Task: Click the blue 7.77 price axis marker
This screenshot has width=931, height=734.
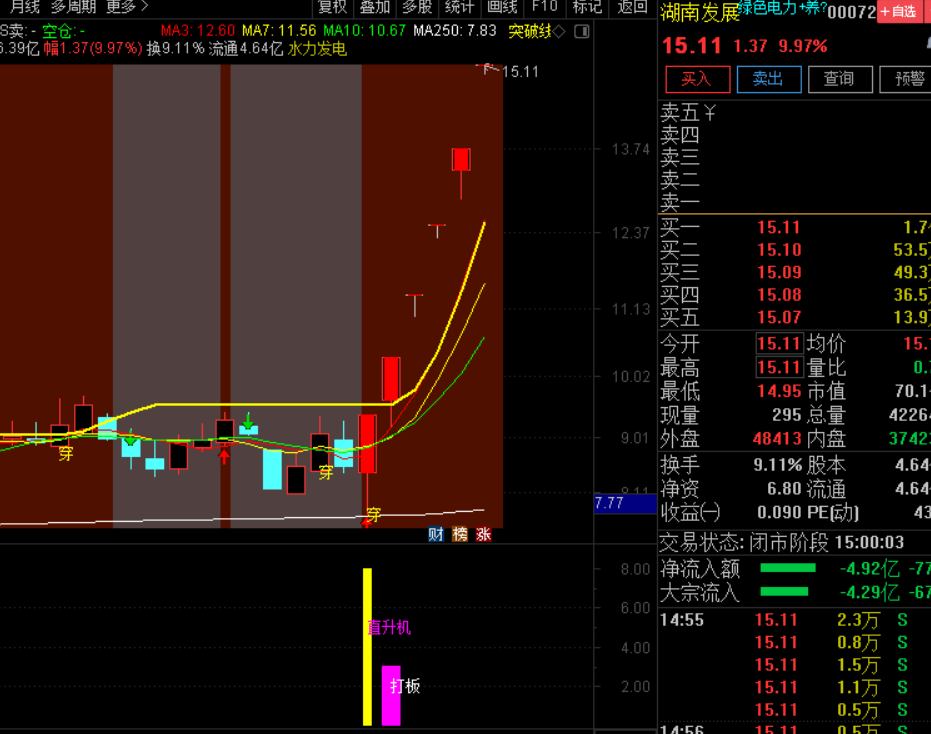Action: click(x=610, y=503)
